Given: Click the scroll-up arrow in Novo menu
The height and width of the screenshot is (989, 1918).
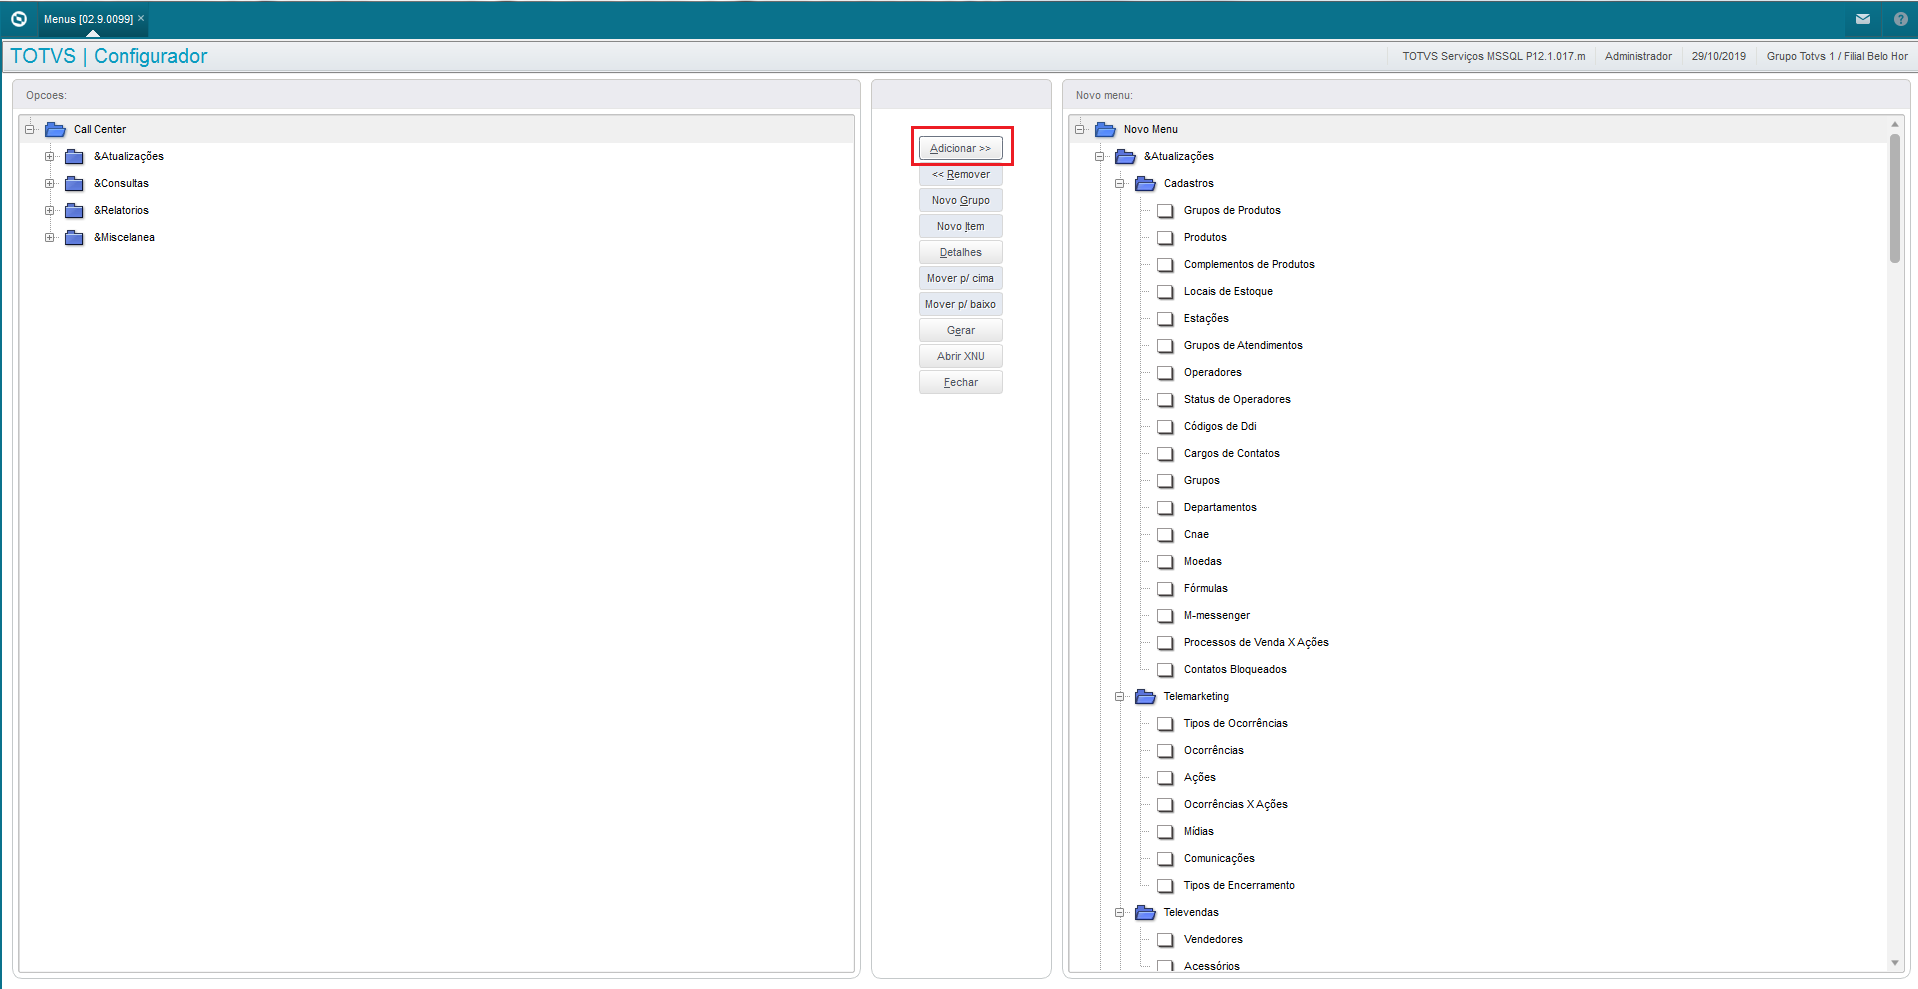Looking at the screenshot, I should [1895, 124].
